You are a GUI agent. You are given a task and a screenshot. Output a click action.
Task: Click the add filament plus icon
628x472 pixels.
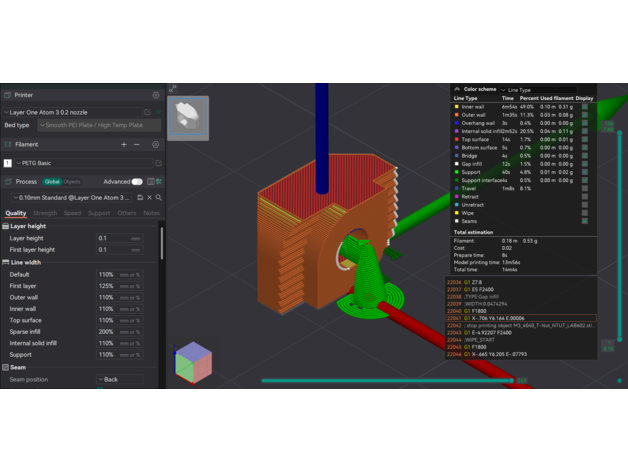point(124,144)
